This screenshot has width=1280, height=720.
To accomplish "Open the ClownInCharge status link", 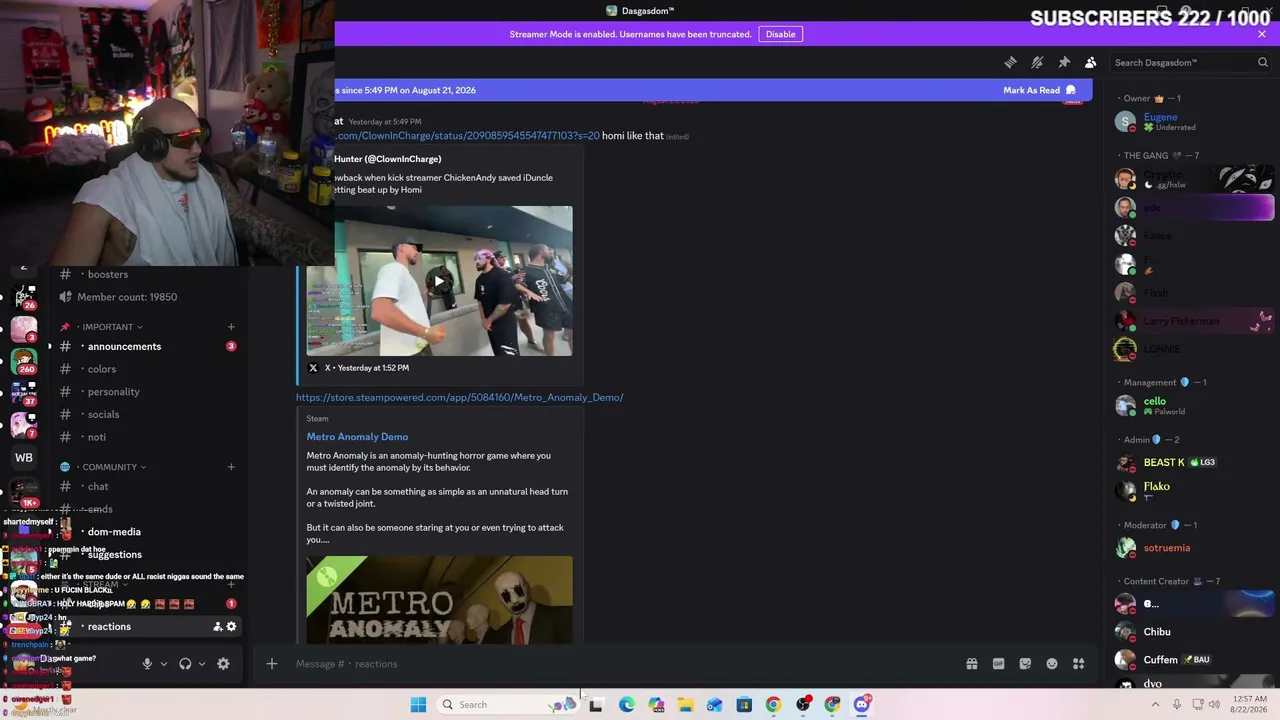I will (467, 136).
